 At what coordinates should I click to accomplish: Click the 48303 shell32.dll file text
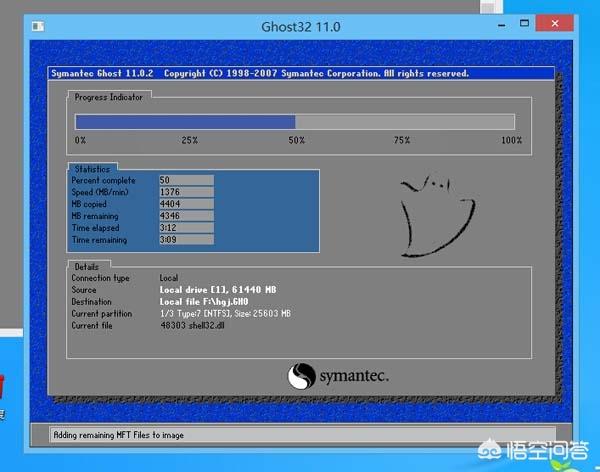tap(192, 325)
